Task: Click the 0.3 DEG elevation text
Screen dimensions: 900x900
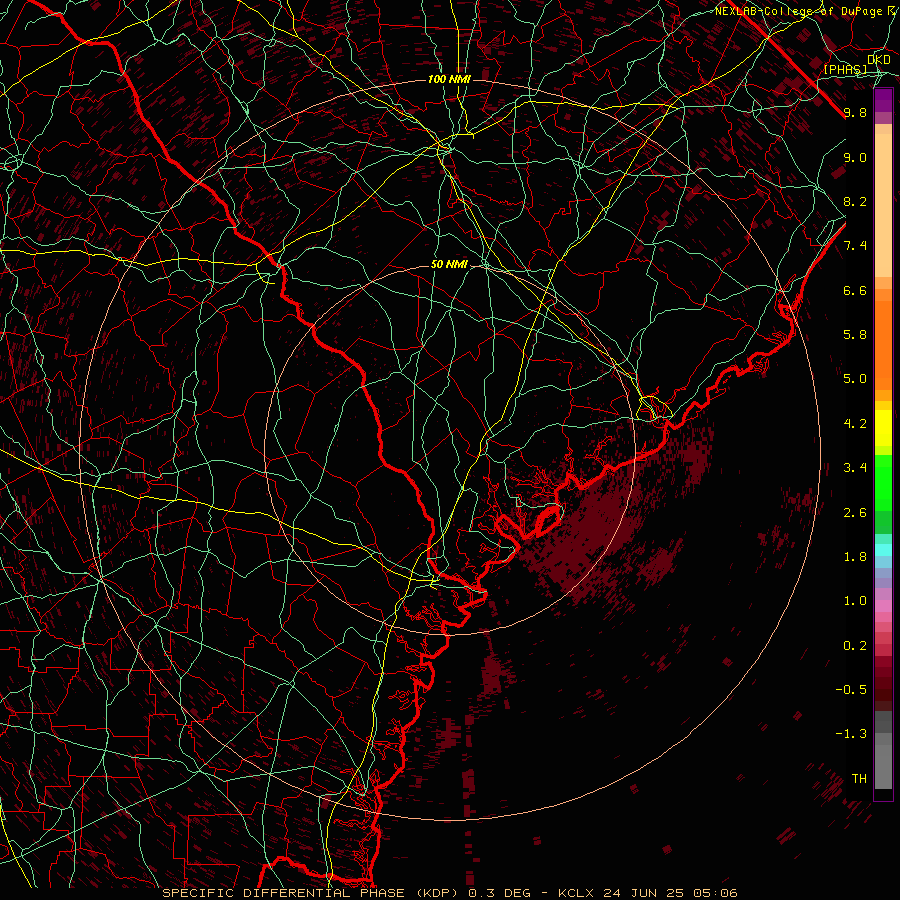Action: coord(499,893)
